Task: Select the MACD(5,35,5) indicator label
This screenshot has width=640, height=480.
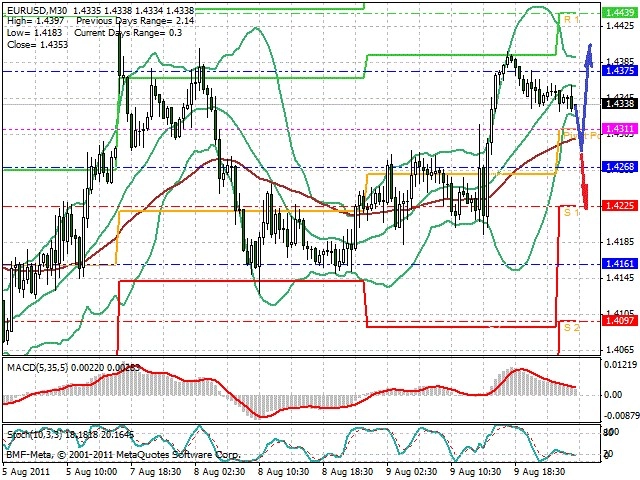Action: (x=38, y=367)
